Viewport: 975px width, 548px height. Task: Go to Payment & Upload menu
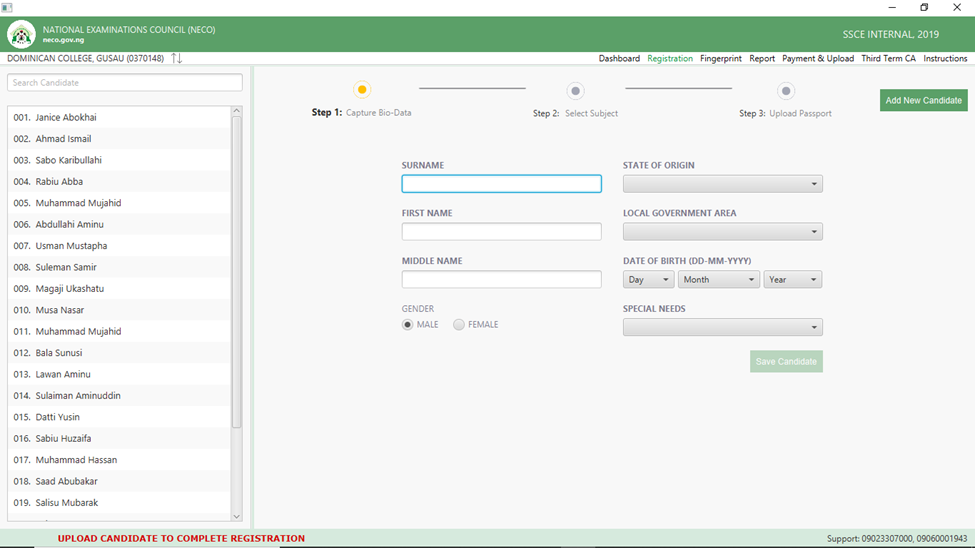pos(817,59)
